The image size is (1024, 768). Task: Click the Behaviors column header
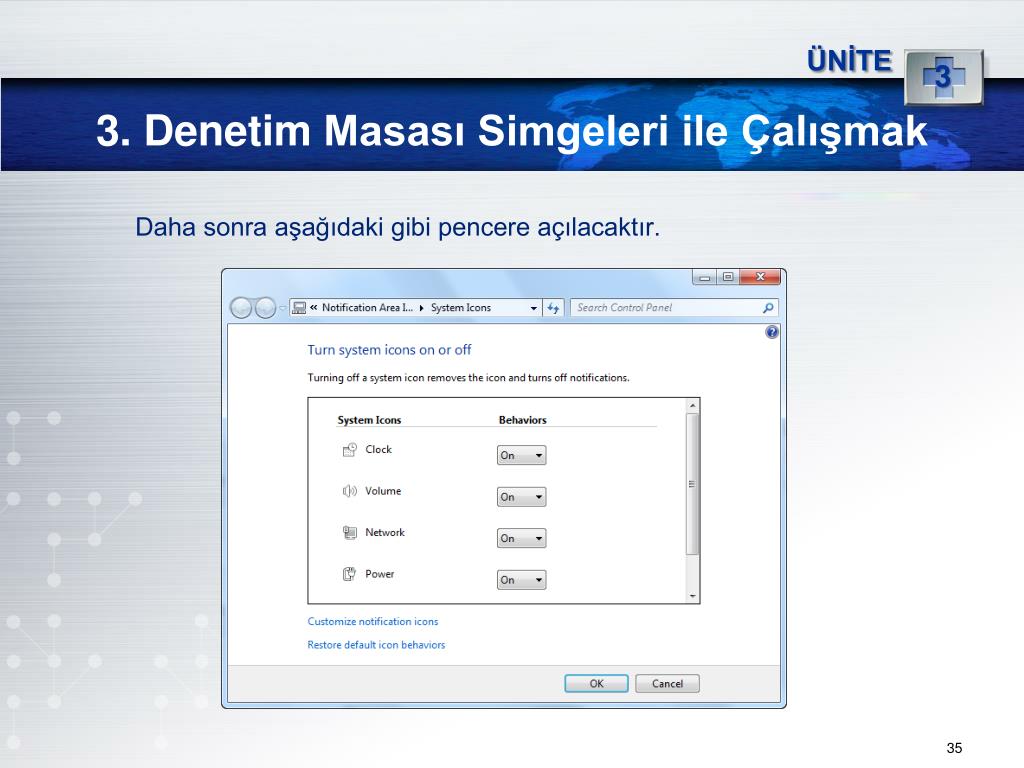tap(522, 420)
